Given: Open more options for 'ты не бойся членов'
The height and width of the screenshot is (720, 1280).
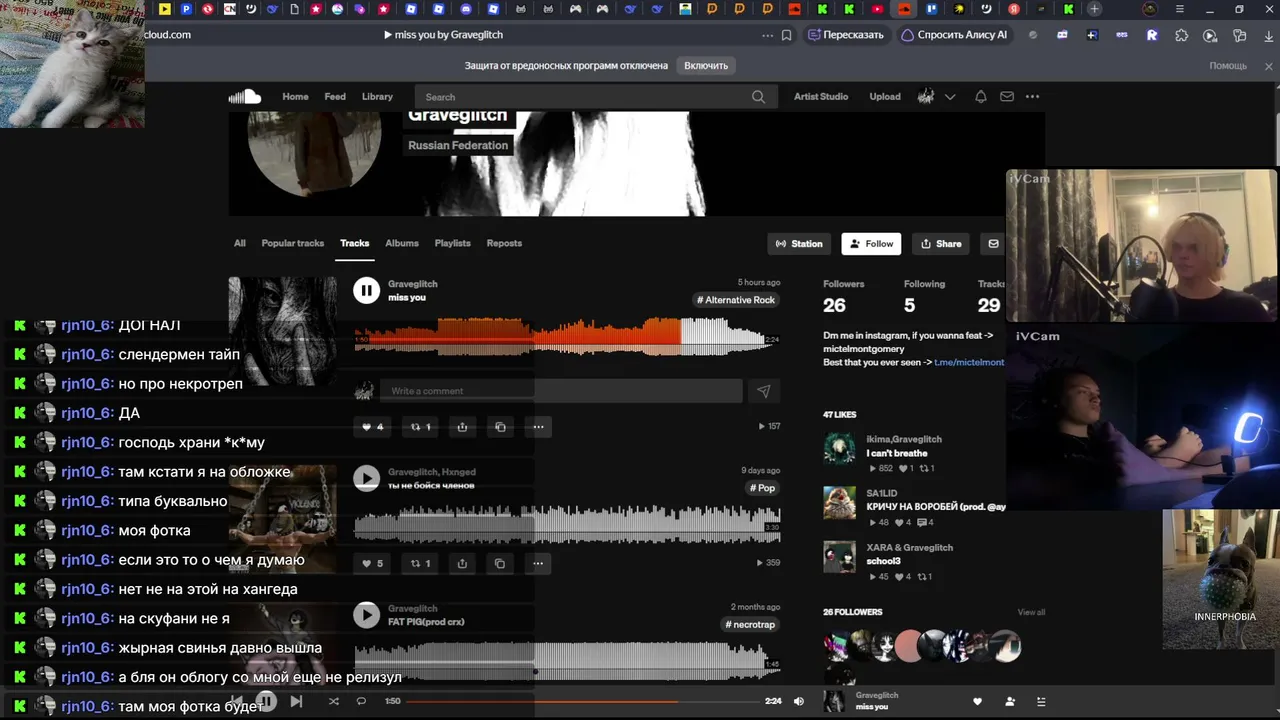Looking at the screenshot, I should 538,563.
